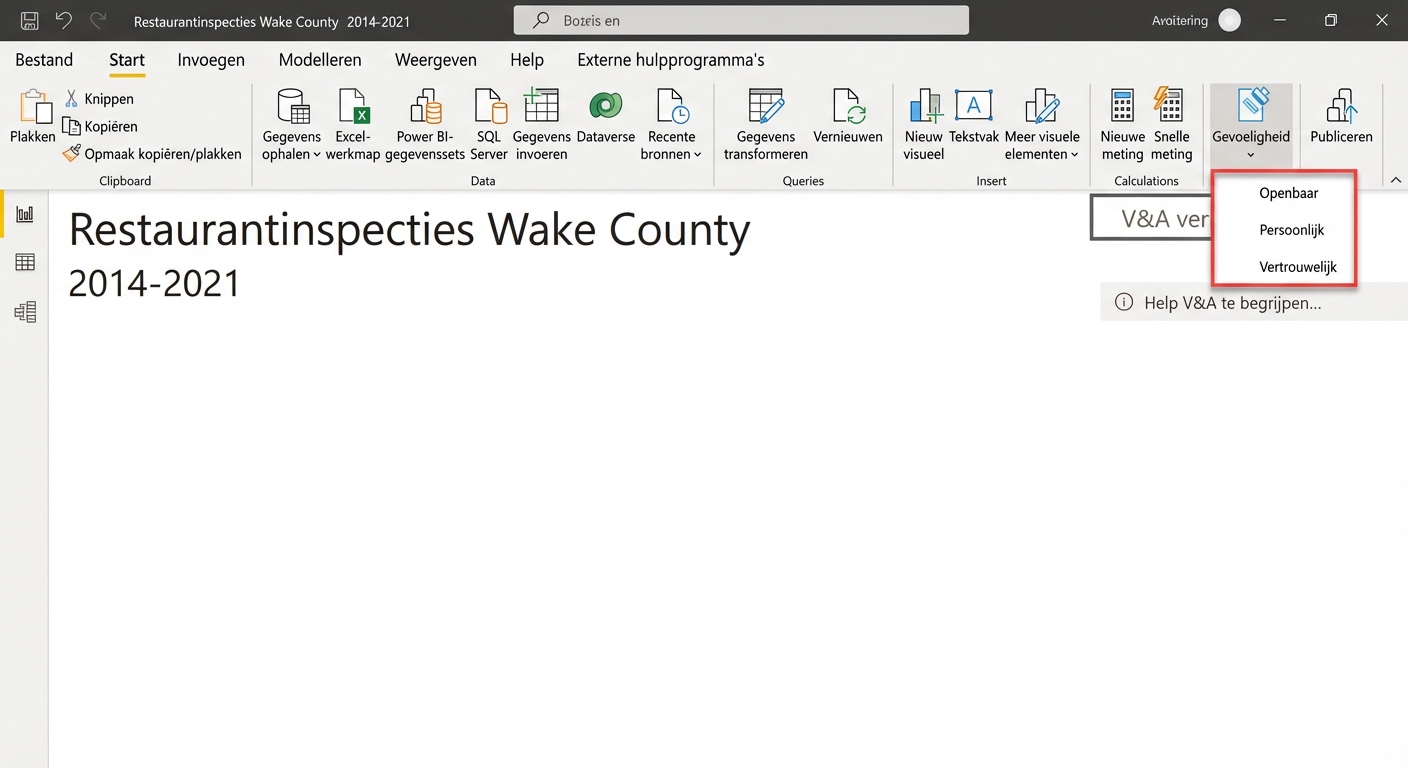Switch to the Modelleren ribbon tab
The image size is (1408, 768).
click(320, 60)
